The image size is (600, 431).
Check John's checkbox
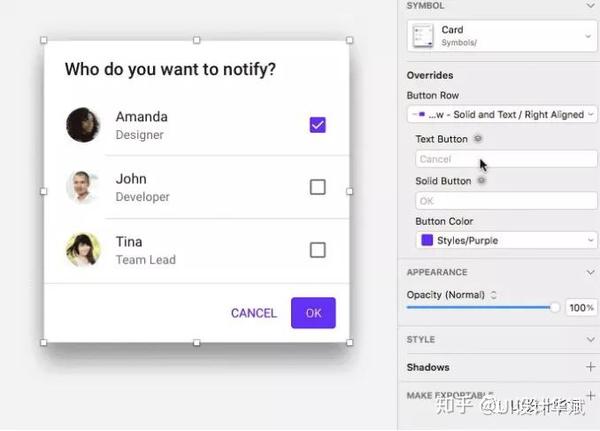pos(318,187)
